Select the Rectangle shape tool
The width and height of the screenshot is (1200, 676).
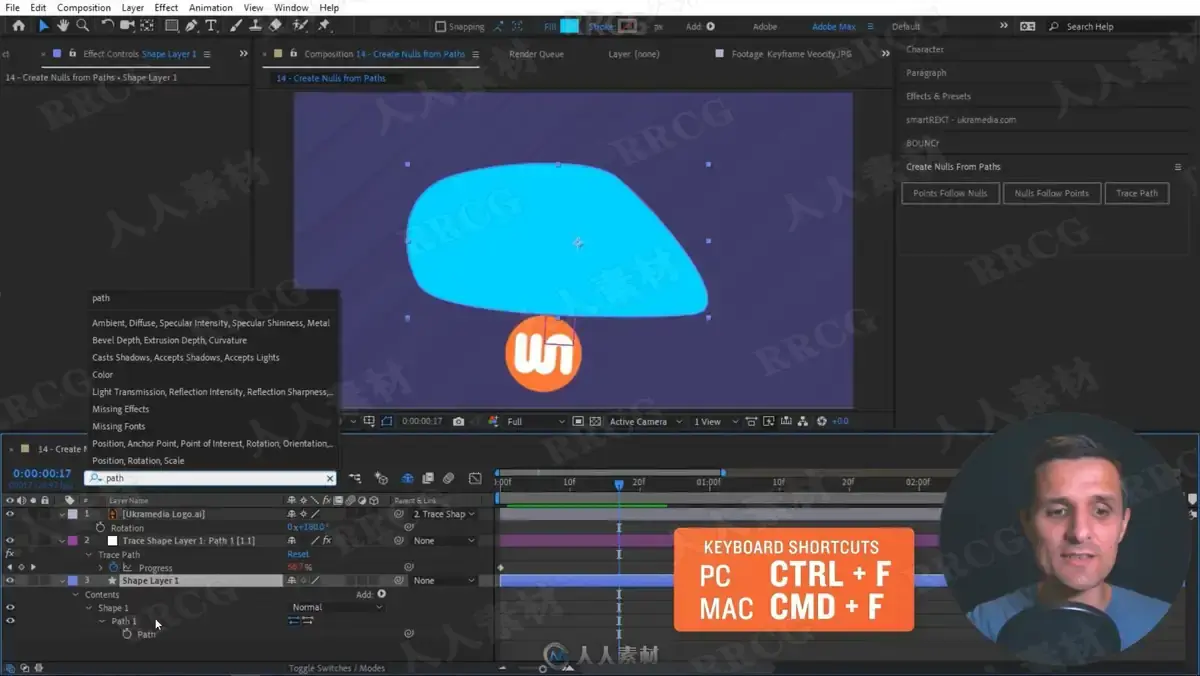[x=171, y=26]
